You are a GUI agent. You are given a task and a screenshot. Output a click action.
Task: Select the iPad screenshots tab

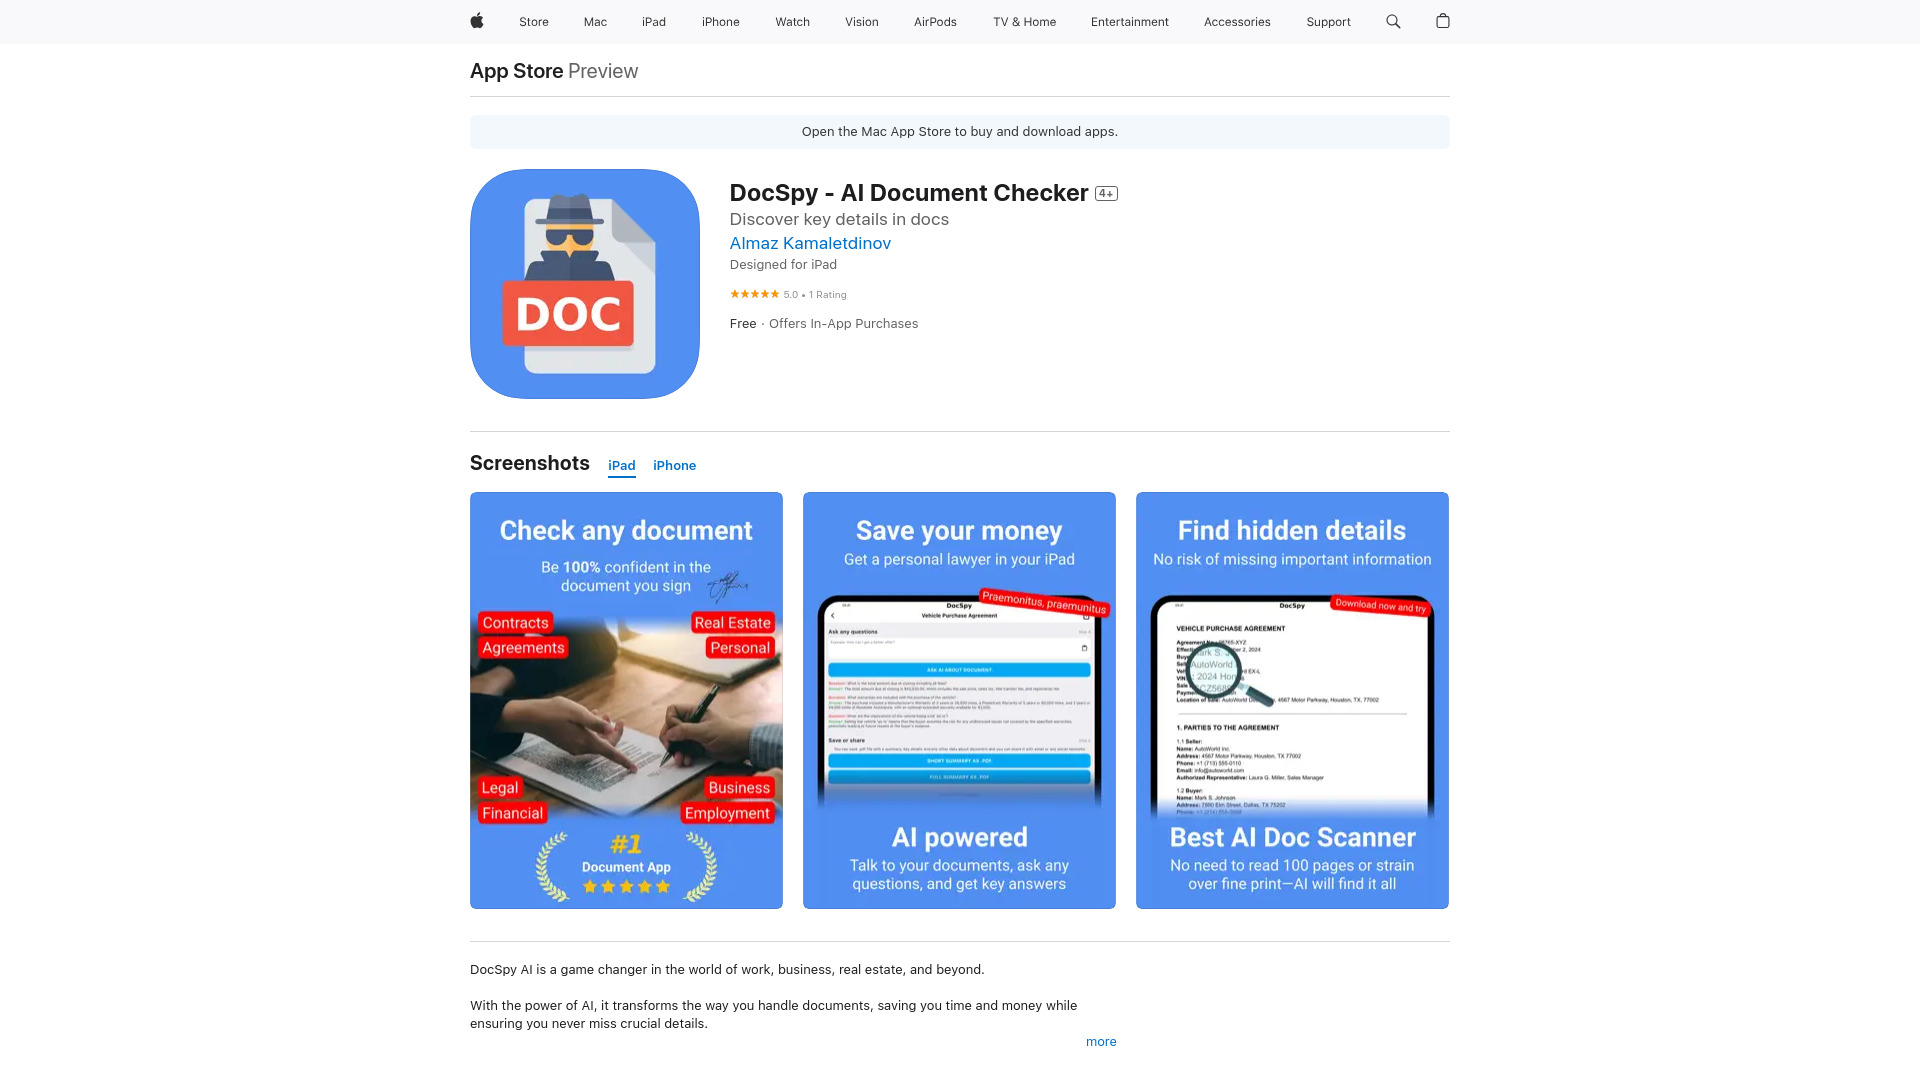620,464
